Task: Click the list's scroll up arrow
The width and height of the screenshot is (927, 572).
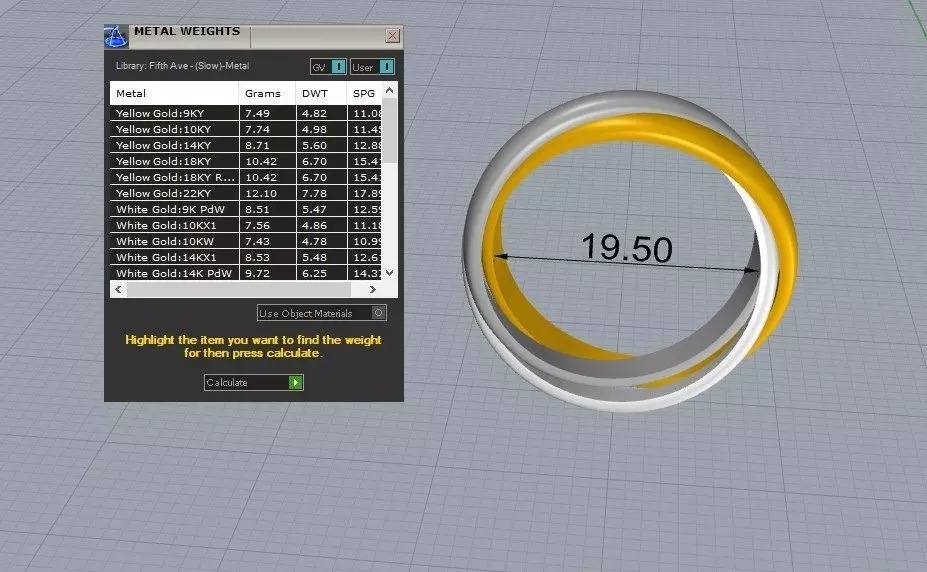Action: (x=389, y=90)
